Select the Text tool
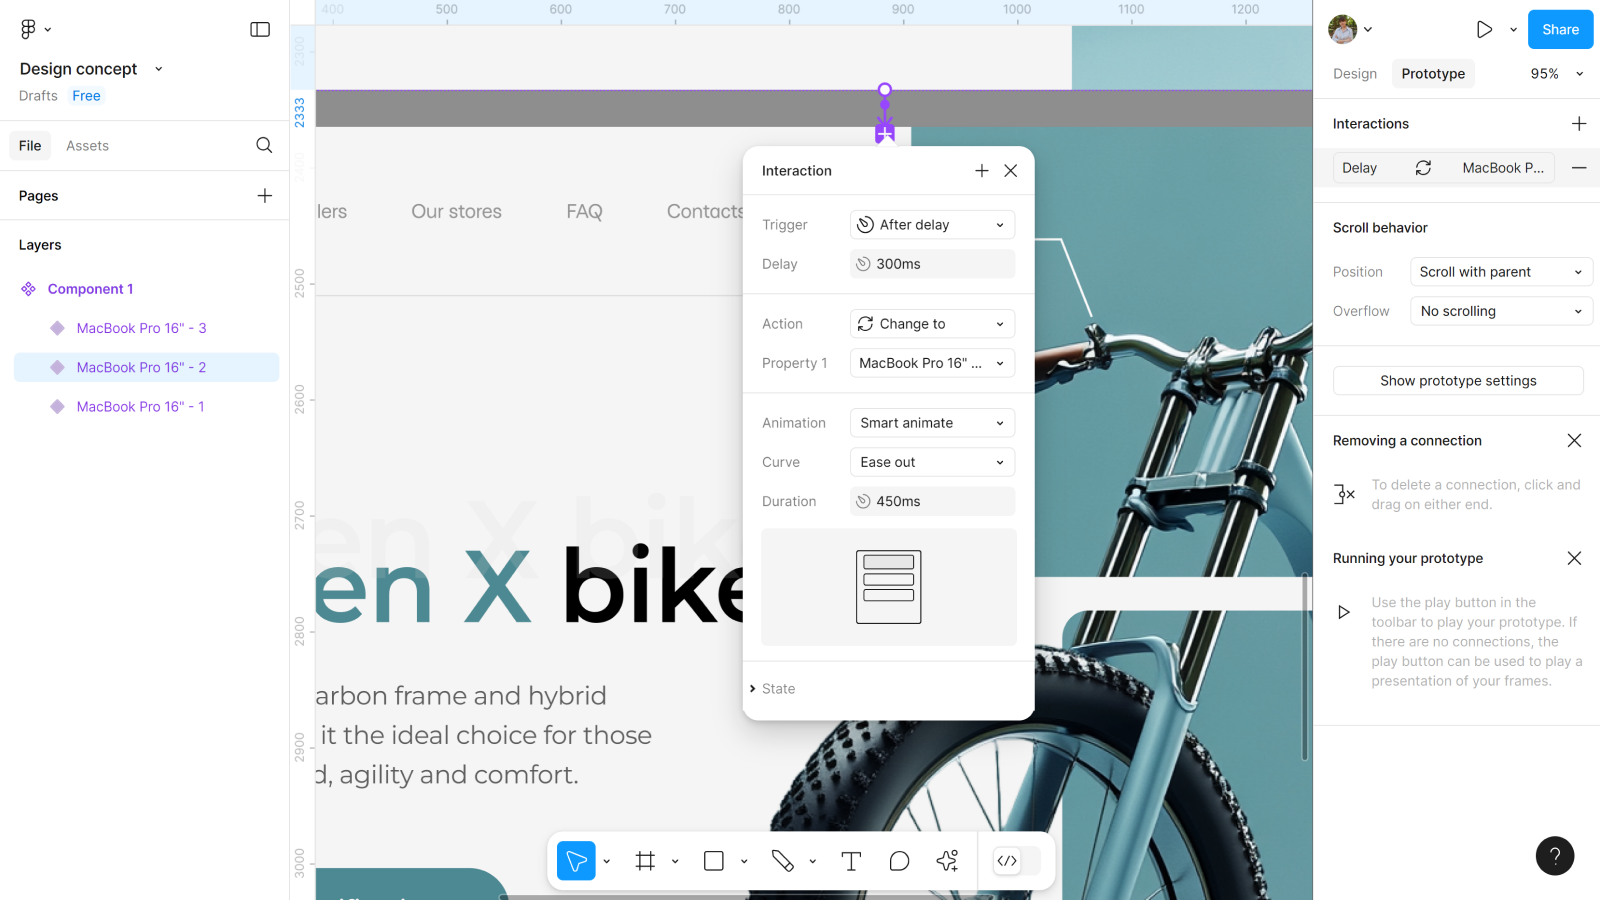The image size is (1600, 900). coord(851,861)
